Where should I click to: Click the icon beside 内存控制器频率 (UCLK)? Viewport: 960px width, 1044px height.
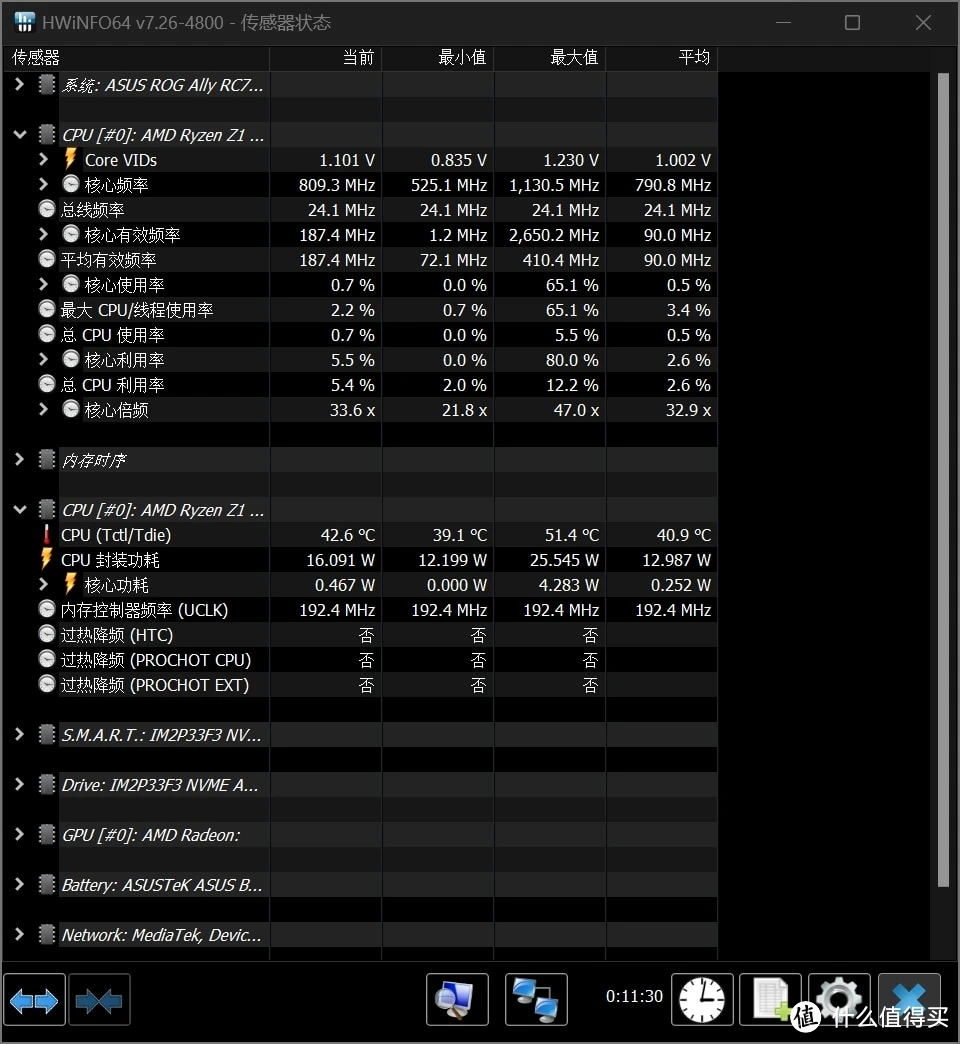click(x=47, y=609)
